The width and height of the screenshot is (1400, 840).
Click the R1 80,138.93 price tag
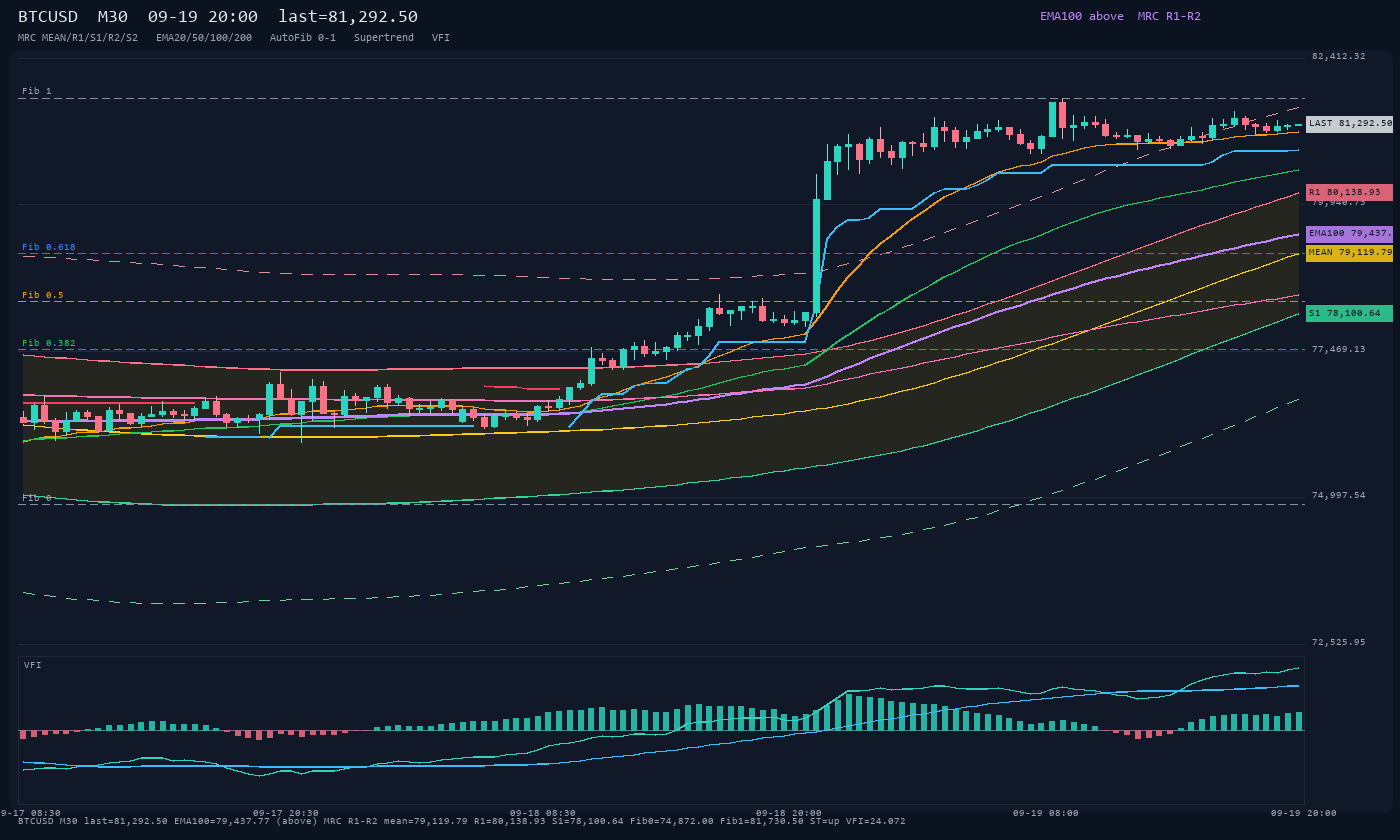1349,192
